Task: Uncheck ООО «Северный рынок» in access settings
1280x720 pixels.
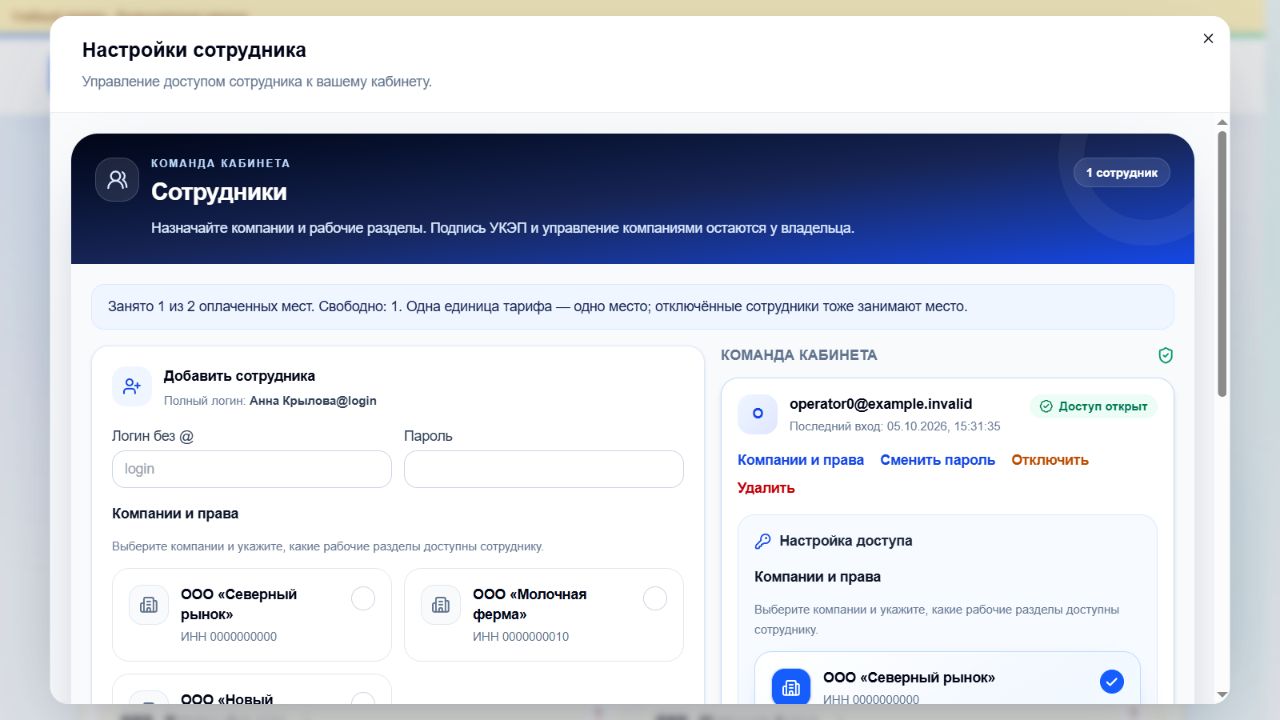Action: (x=1112, y=682)
